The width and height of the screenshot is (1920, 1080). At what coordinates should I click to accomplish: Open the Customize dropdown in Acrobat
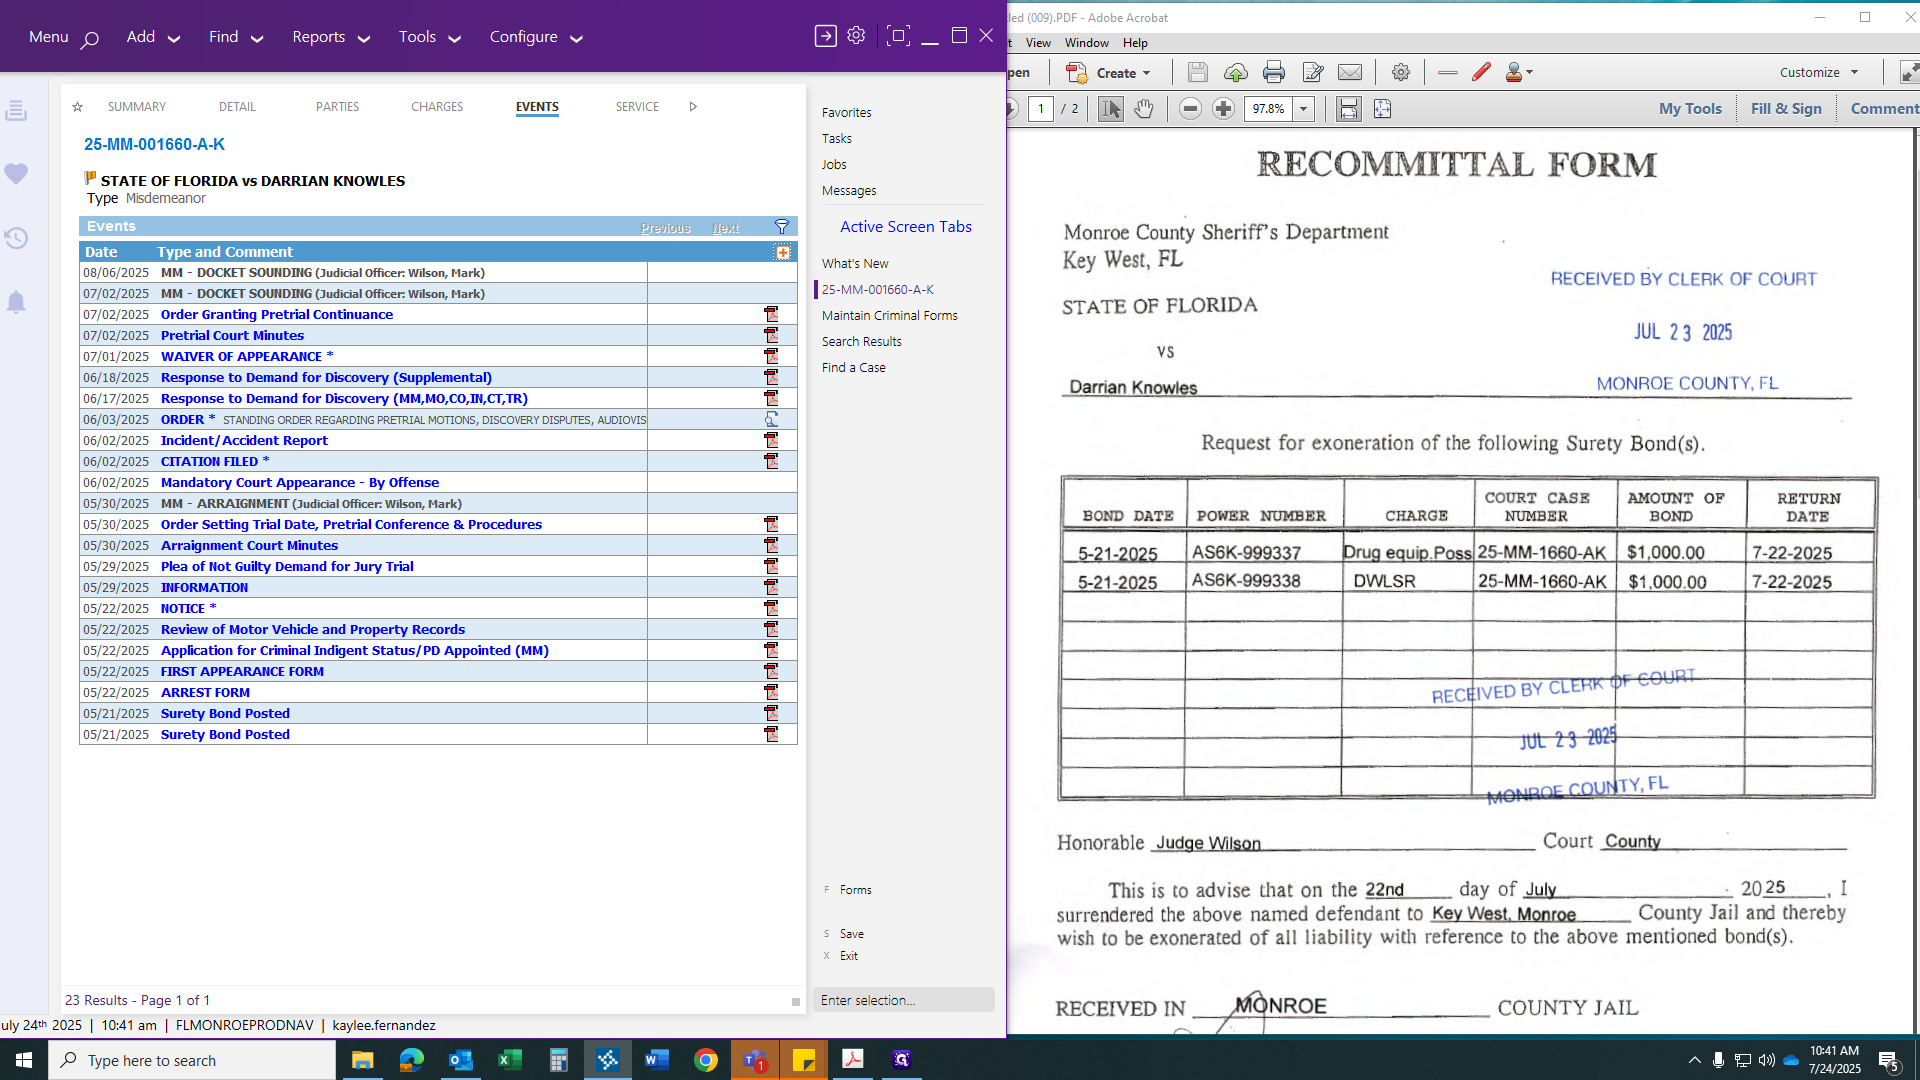(1819, 72)
